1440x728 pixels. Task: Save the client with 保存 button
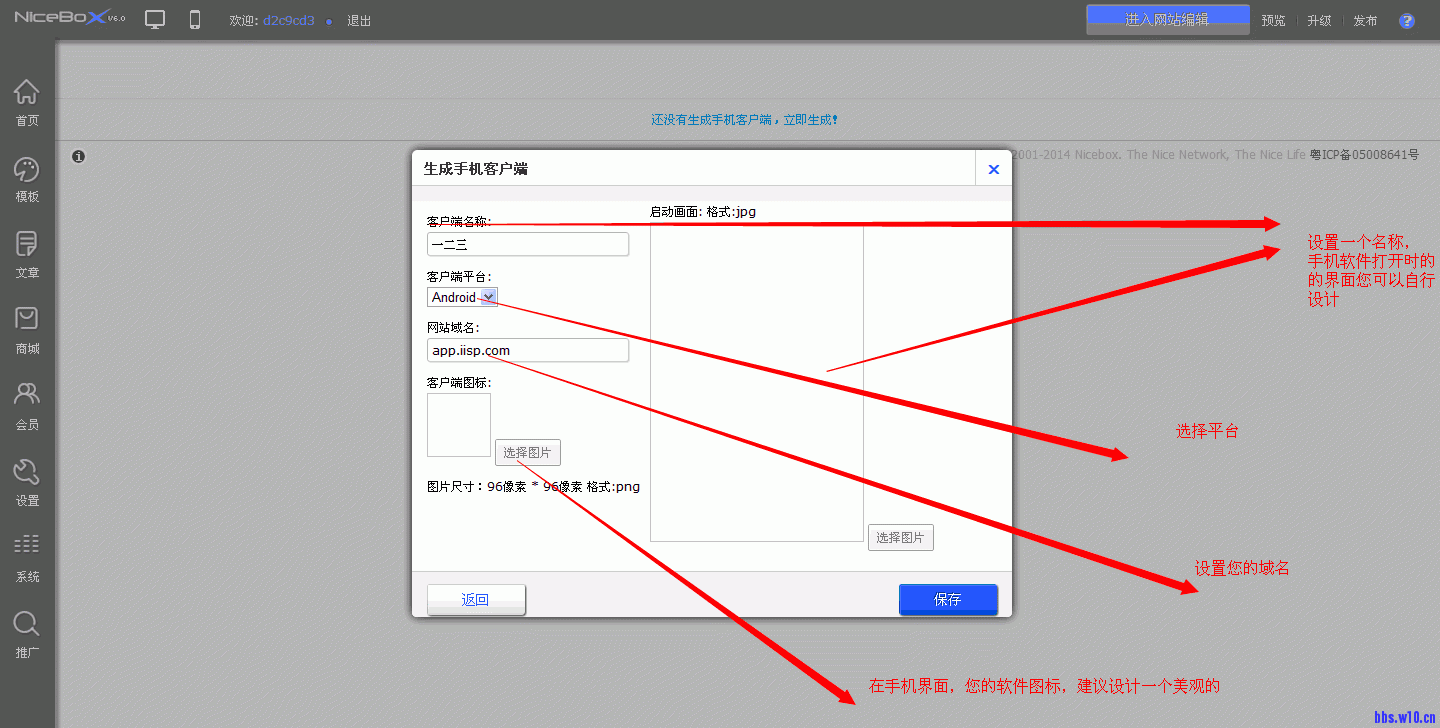coord(948,599)
